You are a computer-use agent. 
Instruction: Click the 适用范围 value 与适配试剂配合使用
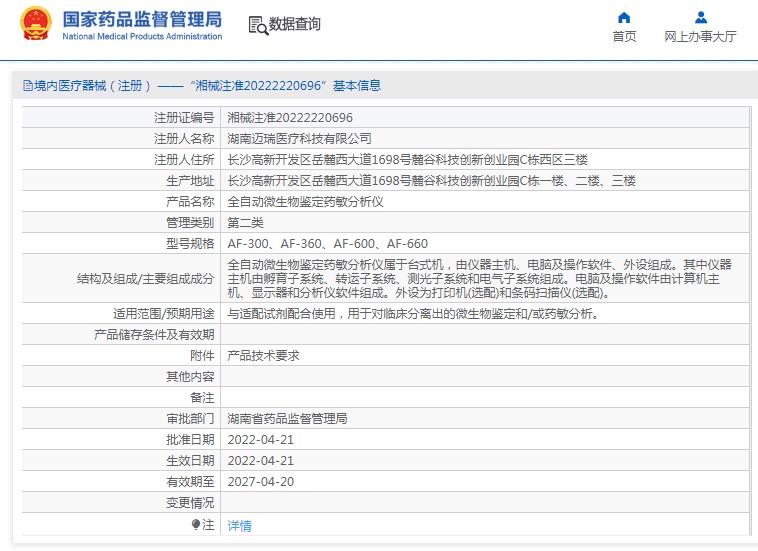coord(413,314)
